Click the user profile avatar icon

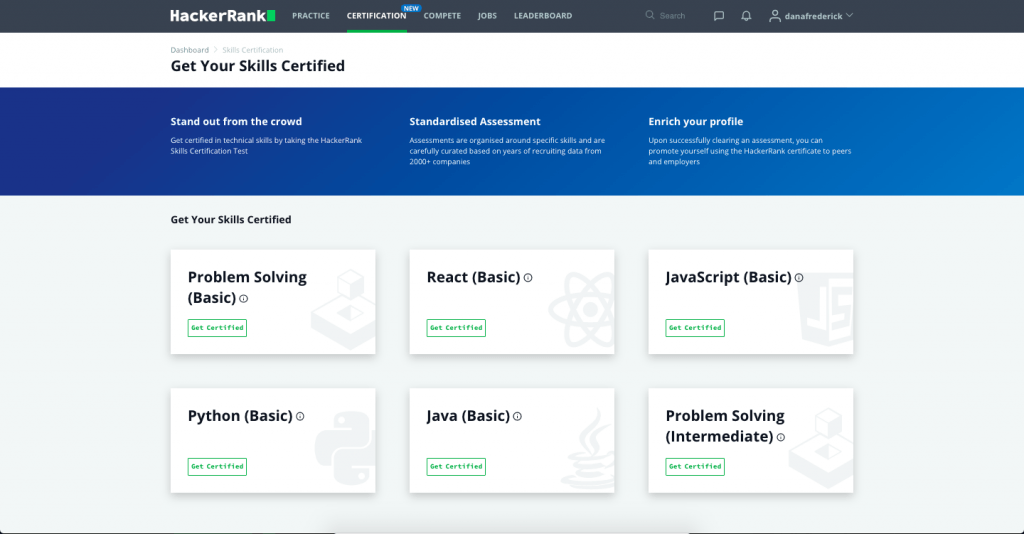tap(775, 16)
